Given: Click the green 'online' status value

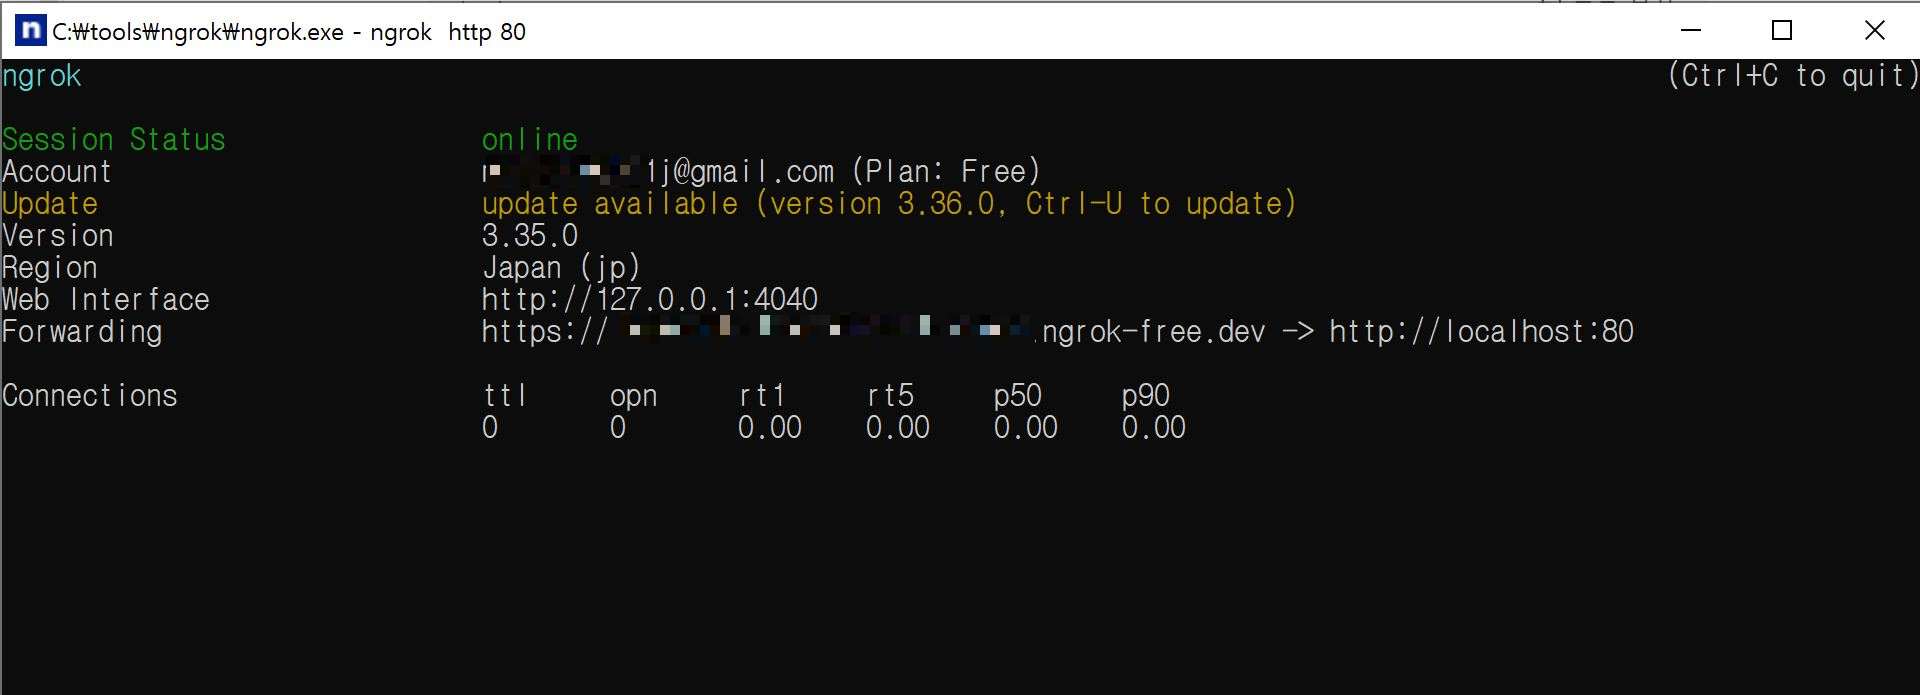Looking at the screenshot, I should pos(530,140).
